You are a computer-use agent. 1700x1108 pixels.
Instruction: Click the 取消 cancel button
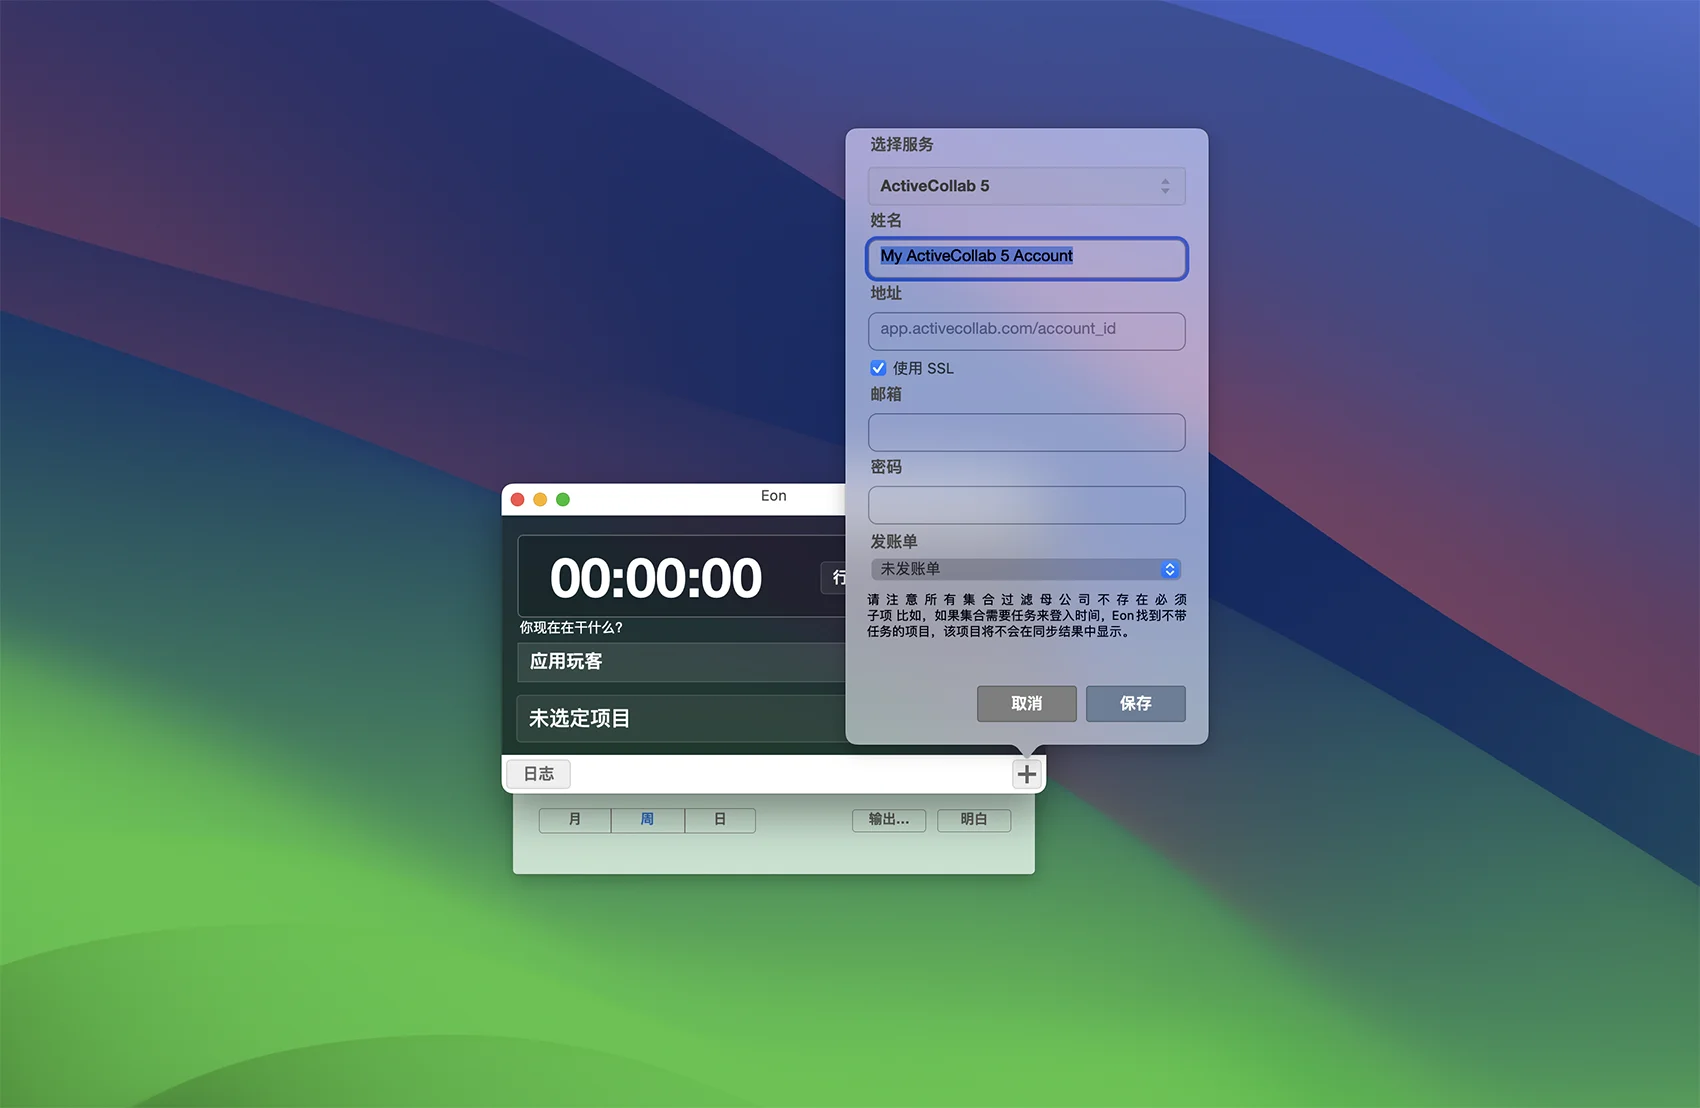point(1026,703)
